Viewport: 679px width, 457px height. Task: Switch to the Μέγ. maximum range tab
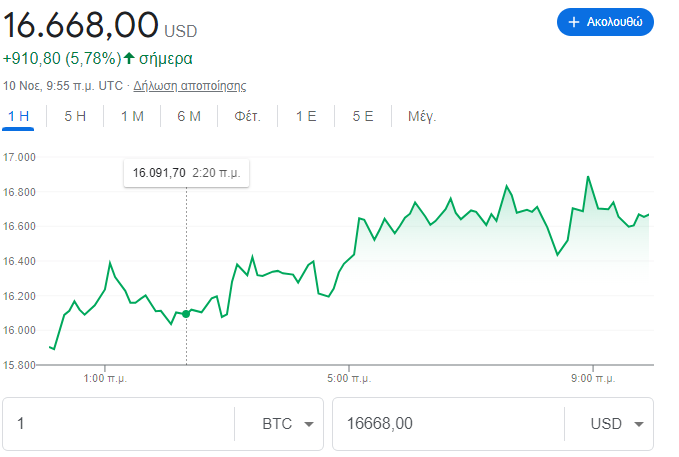coord(422,116)
